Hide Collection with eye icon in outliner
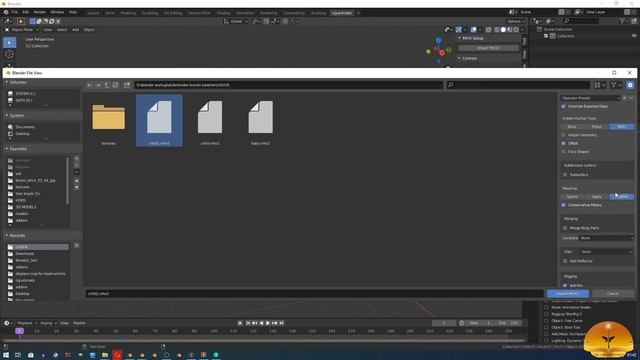 pos(634,36)
